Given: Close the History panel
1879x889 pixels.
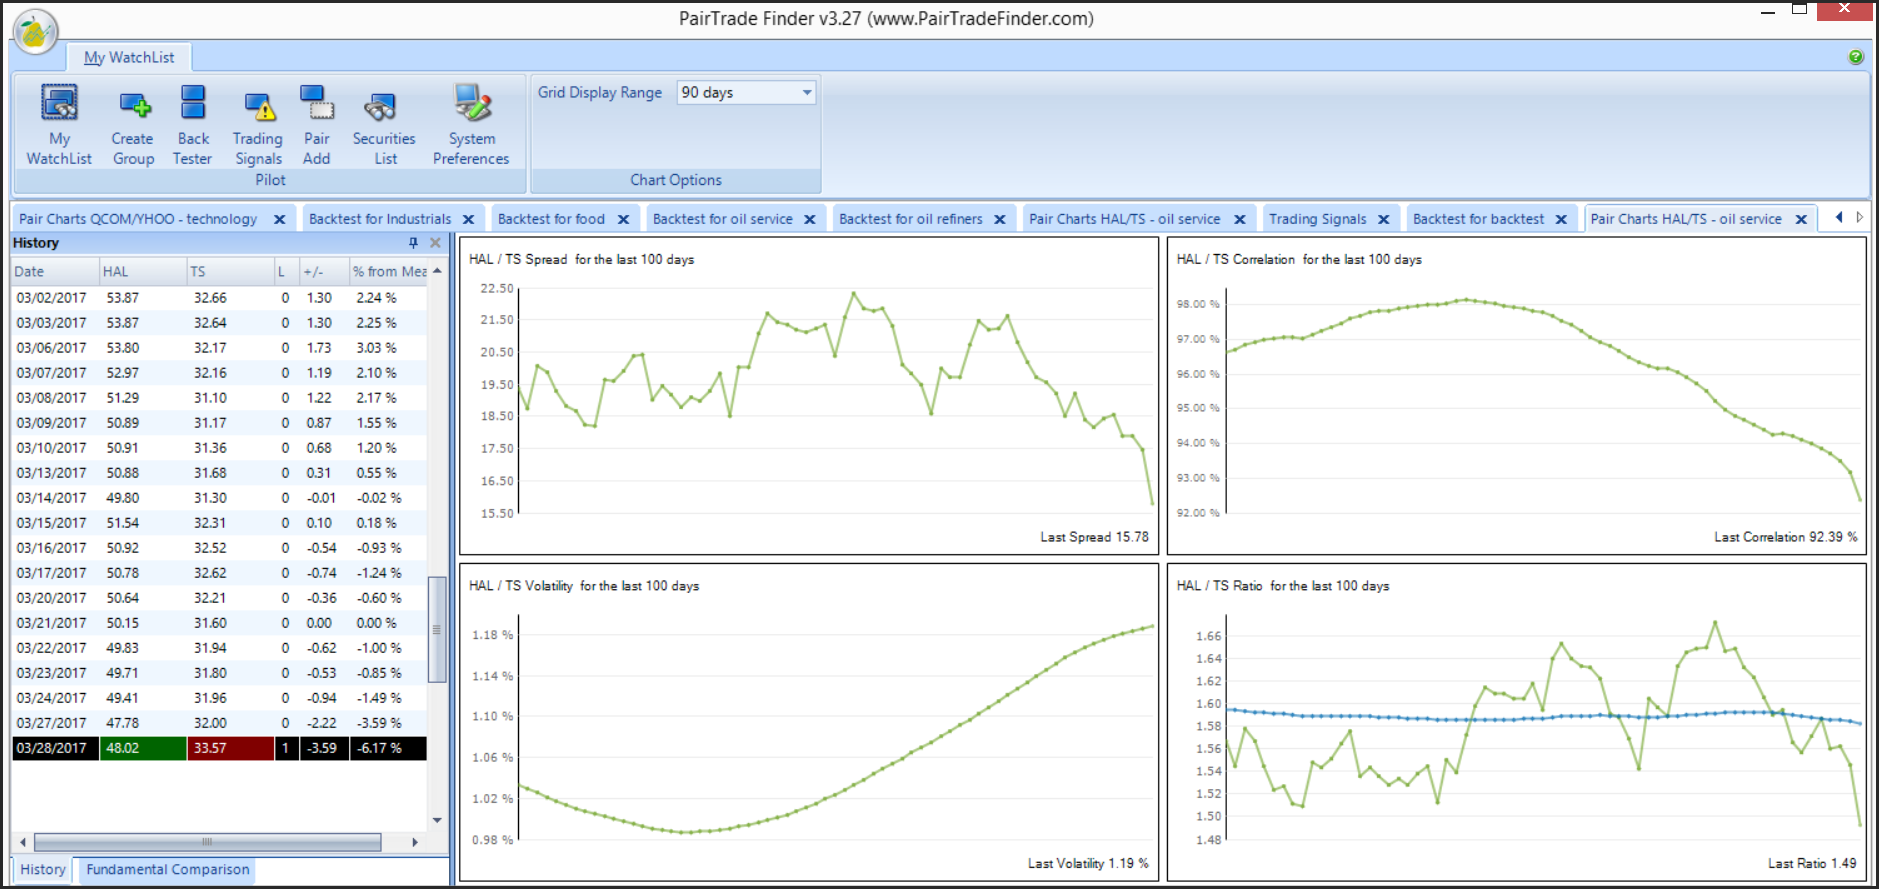Looking at the screenshot, I should [x=435, y=243].
